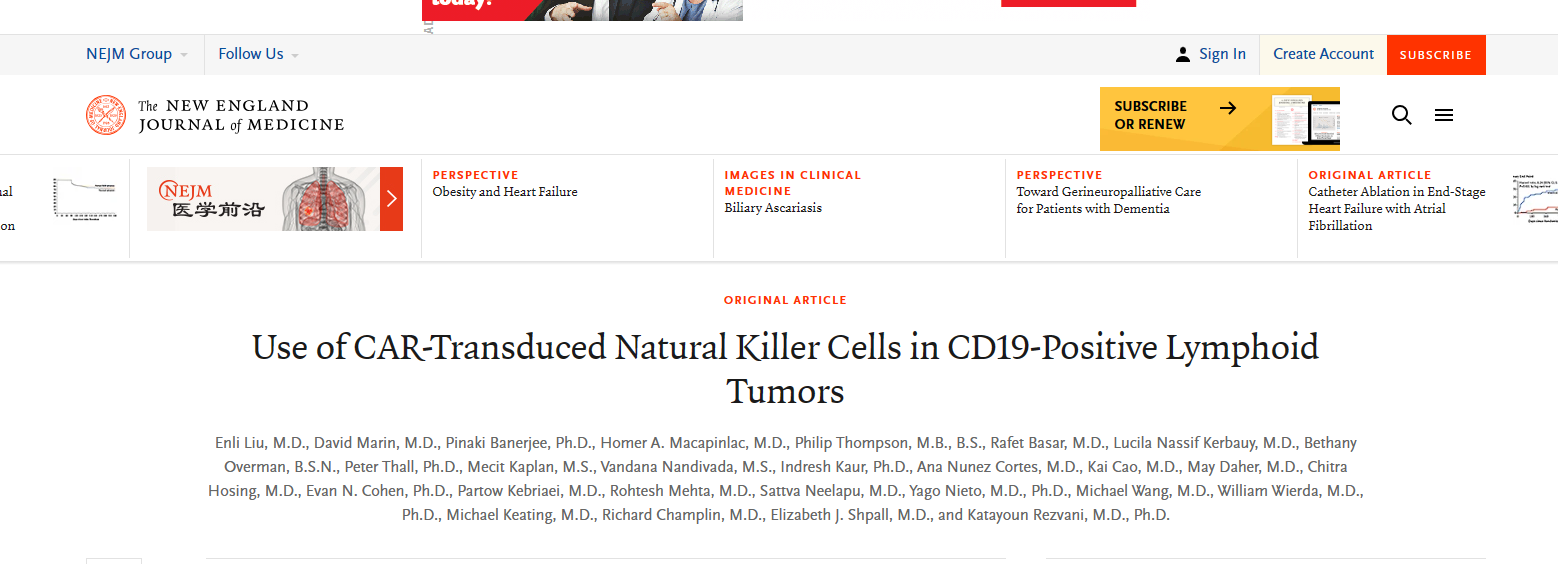Click The New England Journal of Medicine wordmark

pos(241,115)
